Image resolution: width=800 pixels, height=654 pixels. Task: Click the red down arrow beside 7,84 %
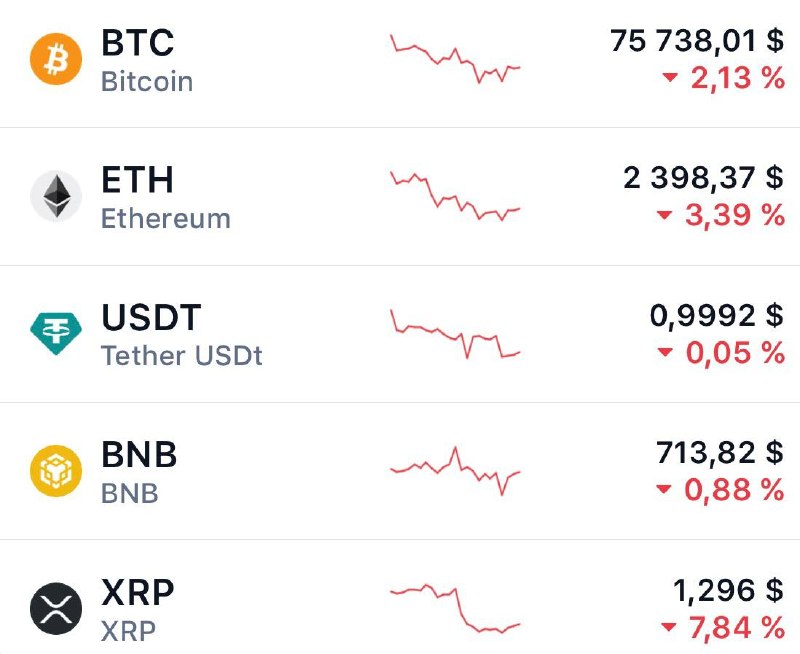668,626
